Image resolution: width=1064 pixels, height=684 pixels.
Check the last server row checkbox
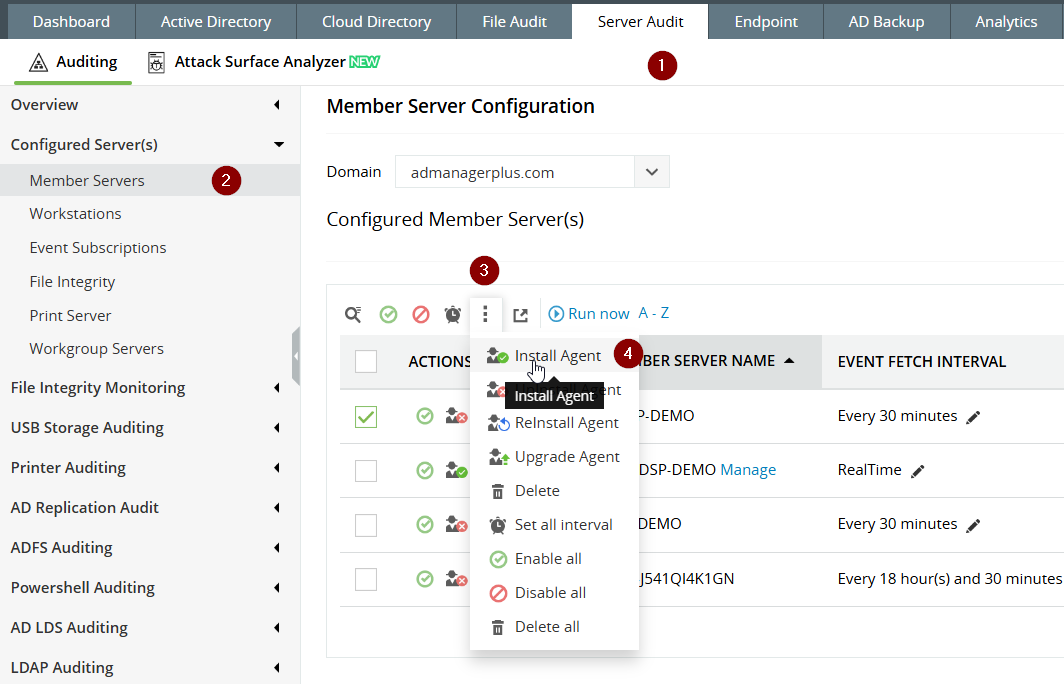pyautogui.click(x=366, y=579)
